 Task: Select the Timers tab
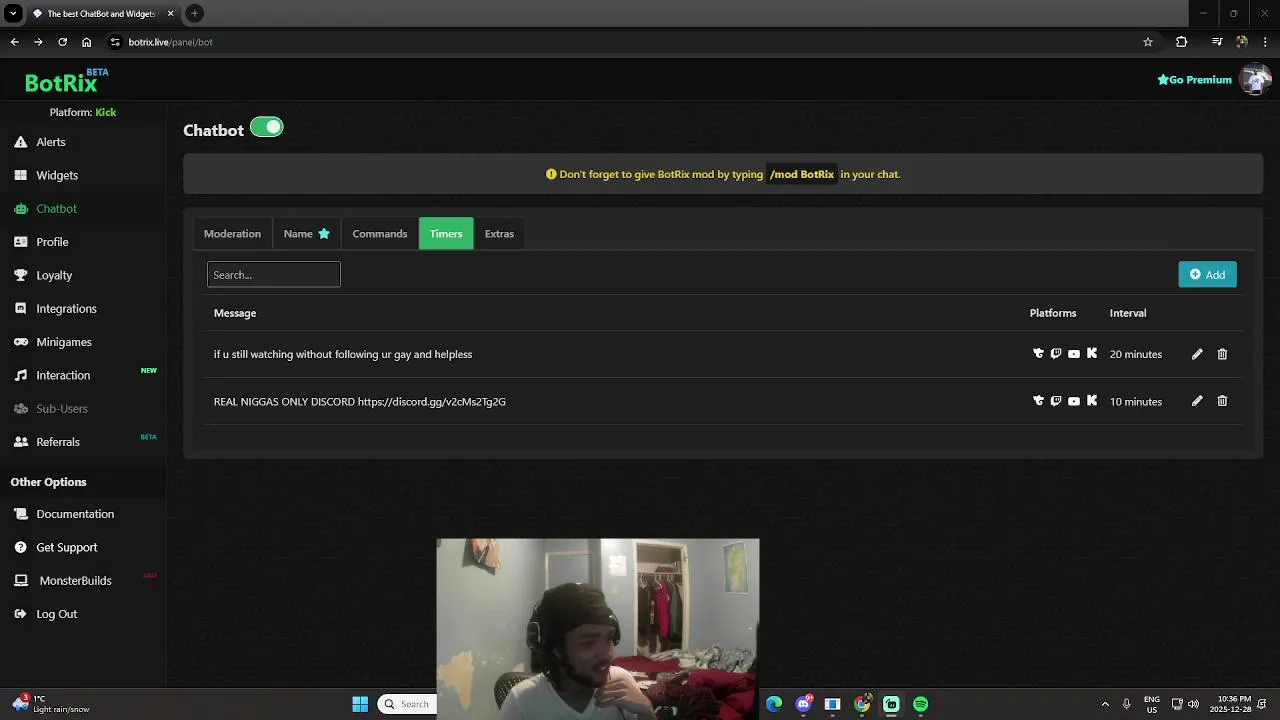coord(446,234)
